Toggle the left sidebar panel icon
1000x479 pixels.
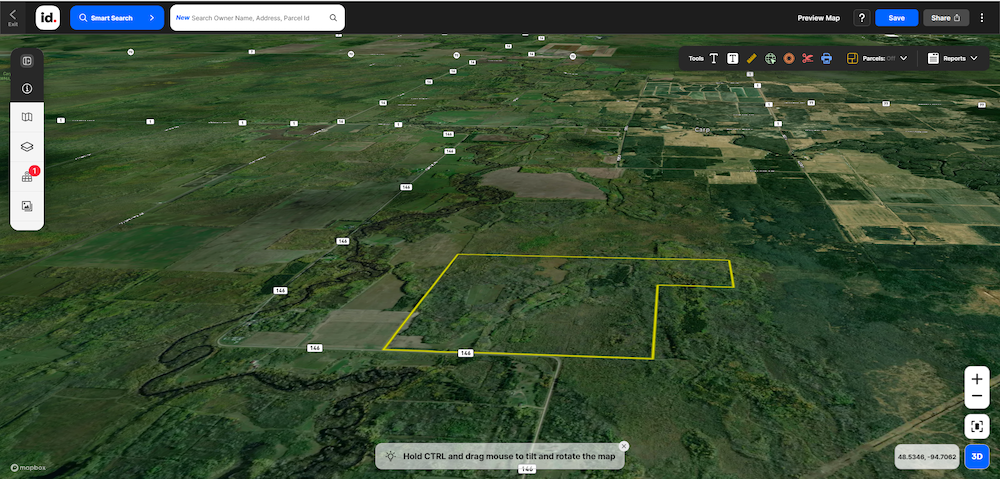tap(27, 61)
